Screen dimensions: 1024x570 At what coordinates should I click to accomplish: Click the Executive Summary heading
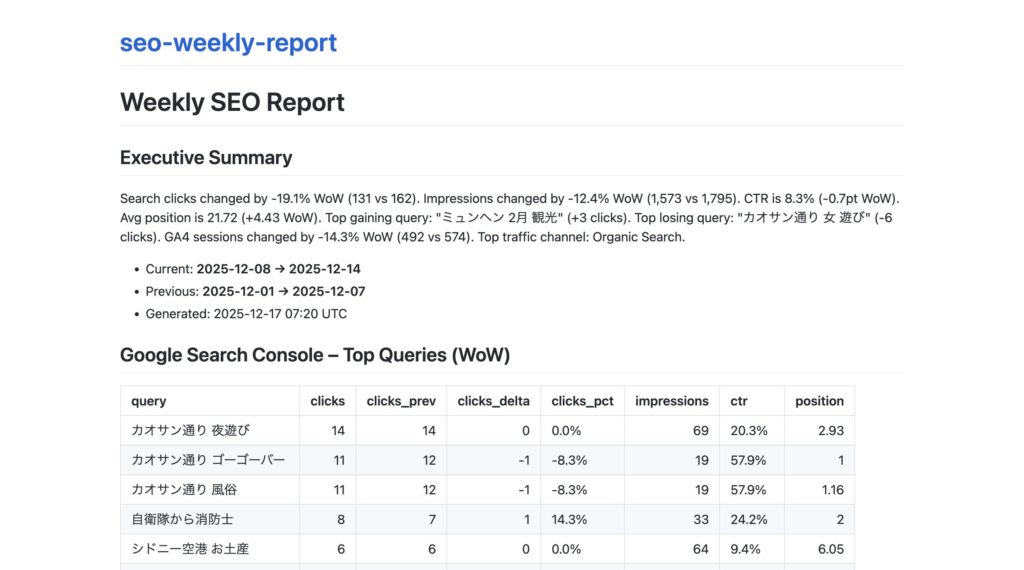206,158
